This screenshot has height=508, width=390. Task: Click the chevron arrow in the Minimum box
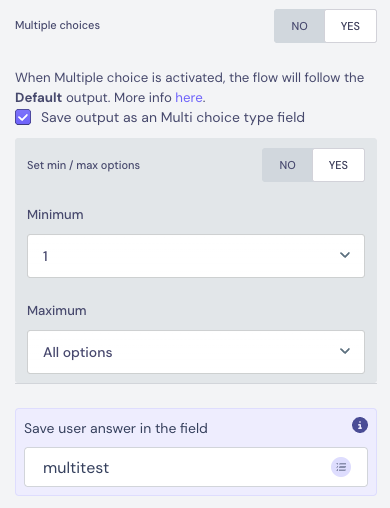[345, 255]
